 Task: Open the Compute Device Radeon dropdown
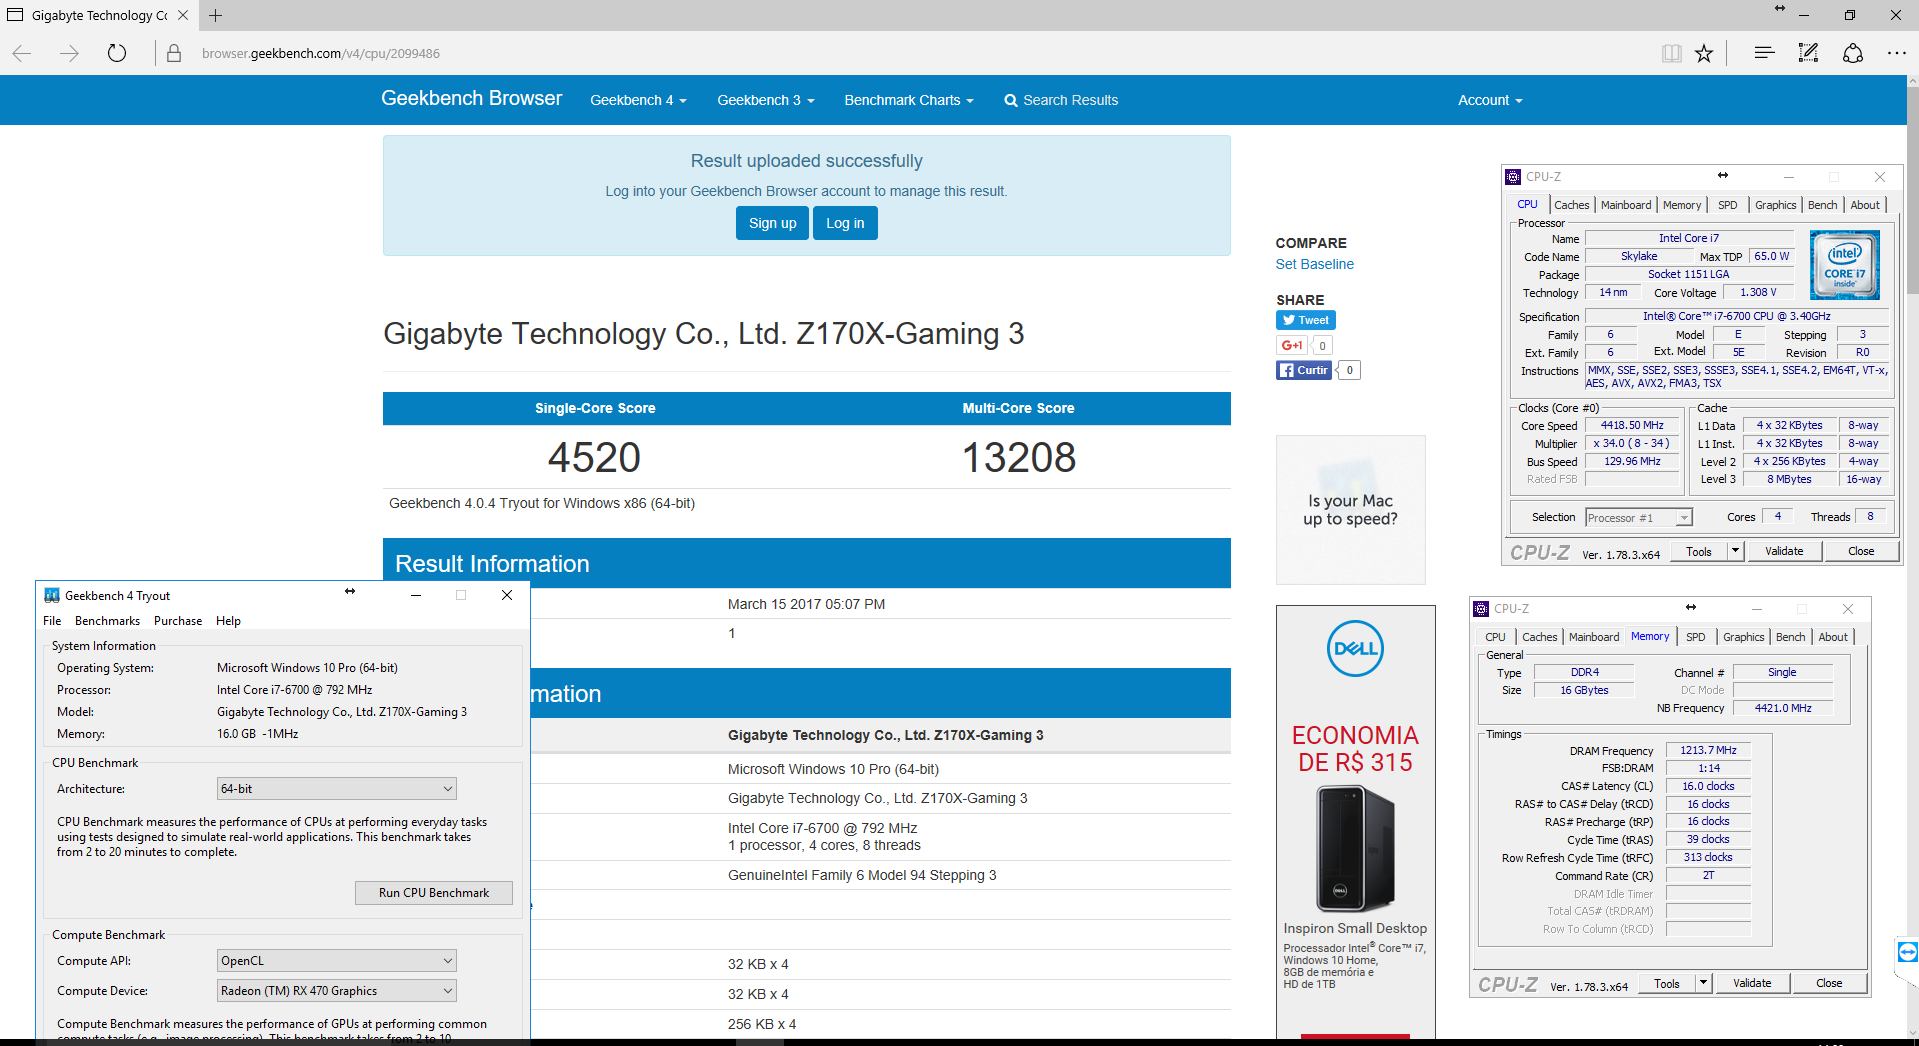click(336, 991)
